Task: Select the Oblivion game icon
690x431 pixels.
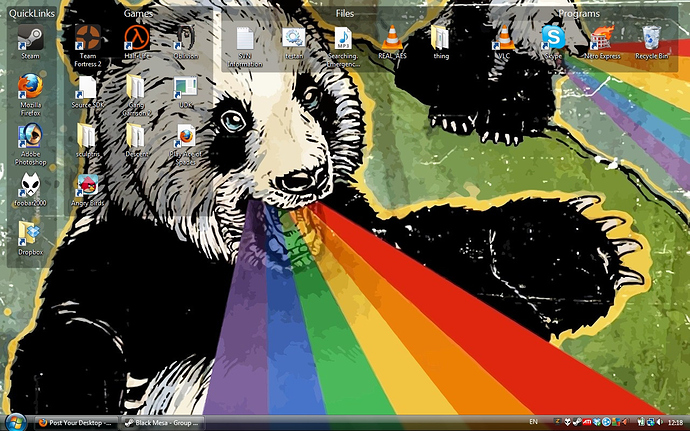Action: pyautogui.click(x=185, y=39)
